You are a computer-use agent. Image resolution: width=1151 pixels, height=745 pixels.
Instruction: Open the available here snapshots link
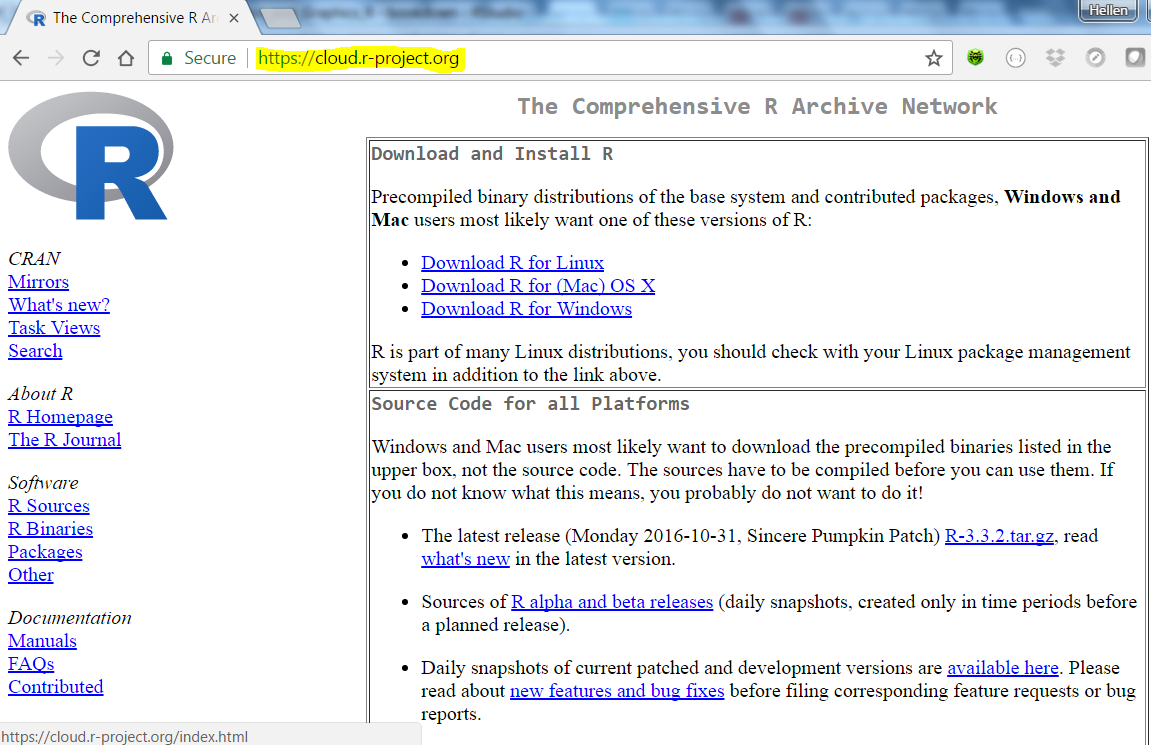(1003, 668)
